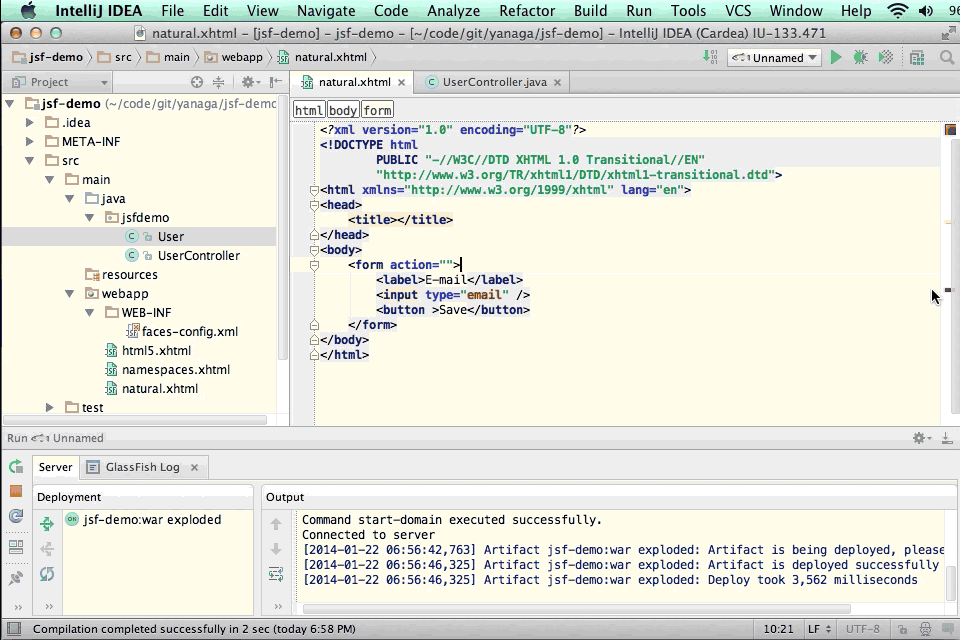The width and height of the screenshot is (960, 640).
Task: Click the body breadcrumb in editor
Action: [342, 110]
